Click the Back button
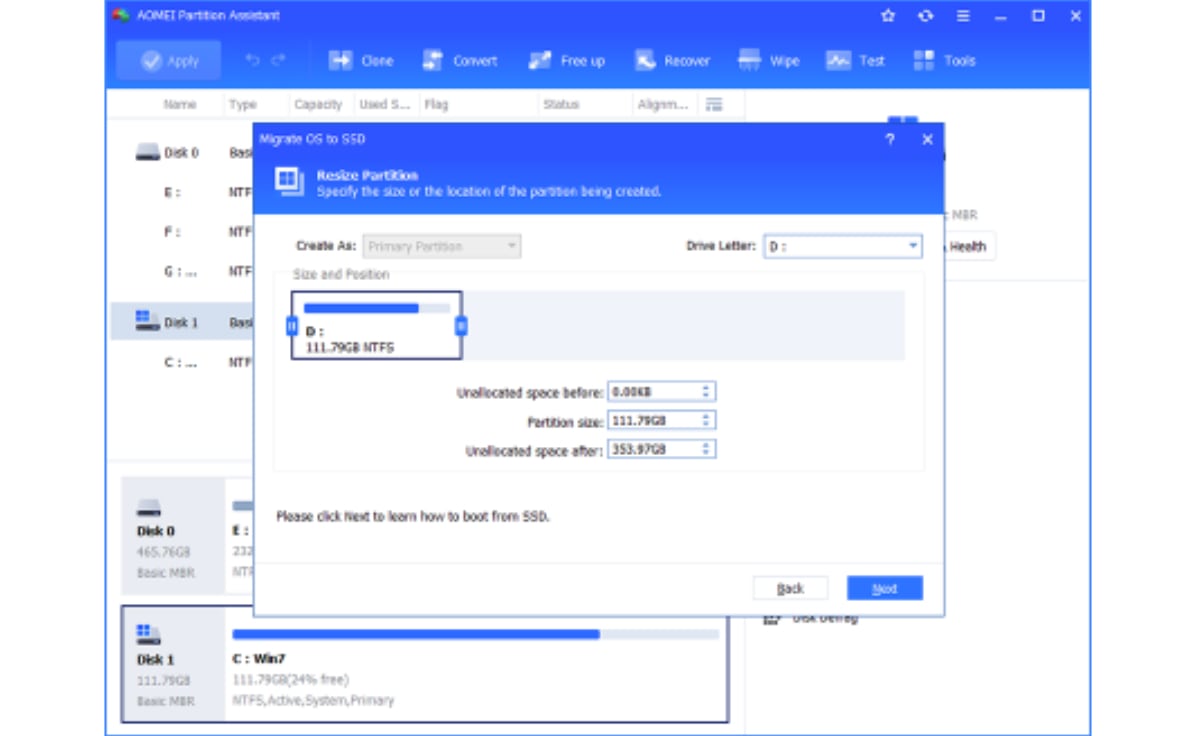Image resolution: width=1196 pixels, height=736 pixels. pos(790,588)
